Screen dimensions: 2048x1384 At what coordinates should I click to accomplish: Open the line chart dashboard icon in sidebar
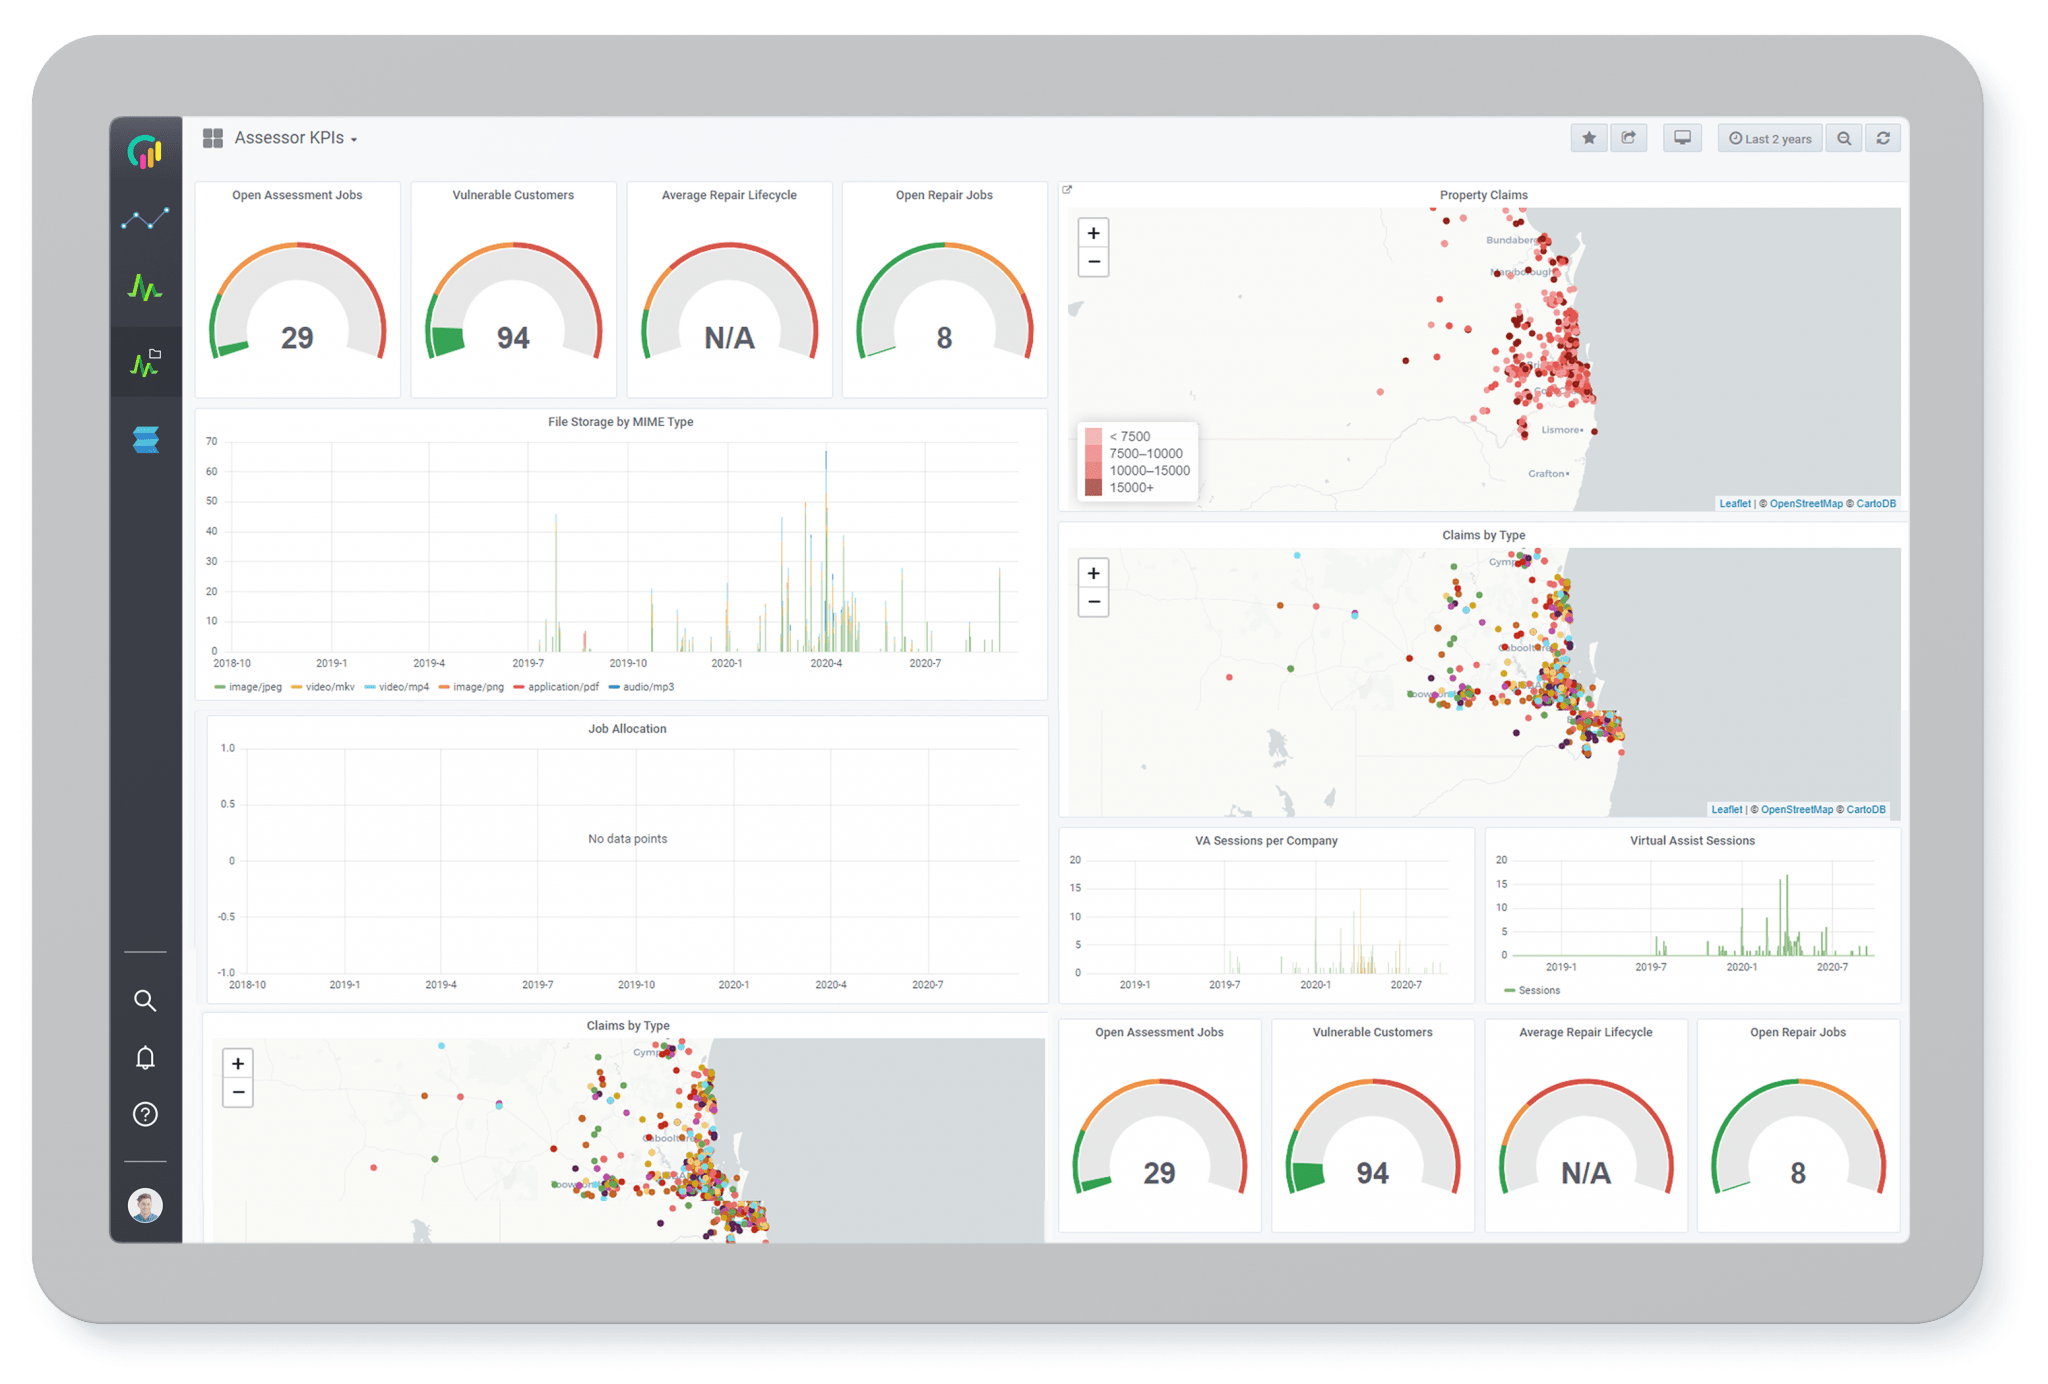pyautogui.click(x=145, y=218)
